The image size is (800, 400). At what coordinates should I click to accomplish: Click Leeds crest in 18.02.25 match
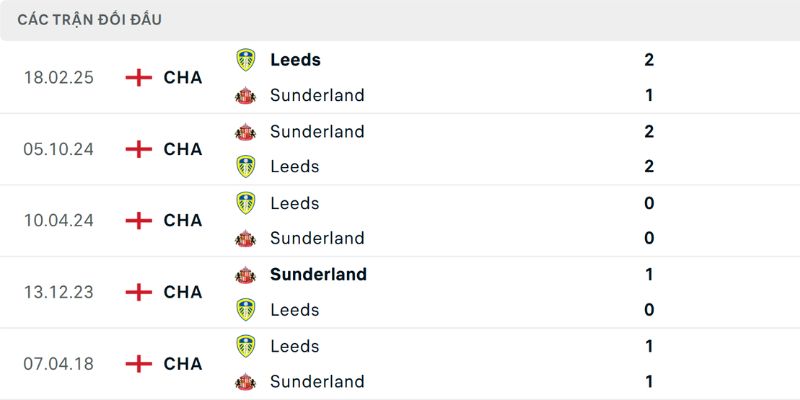(245, 60)
